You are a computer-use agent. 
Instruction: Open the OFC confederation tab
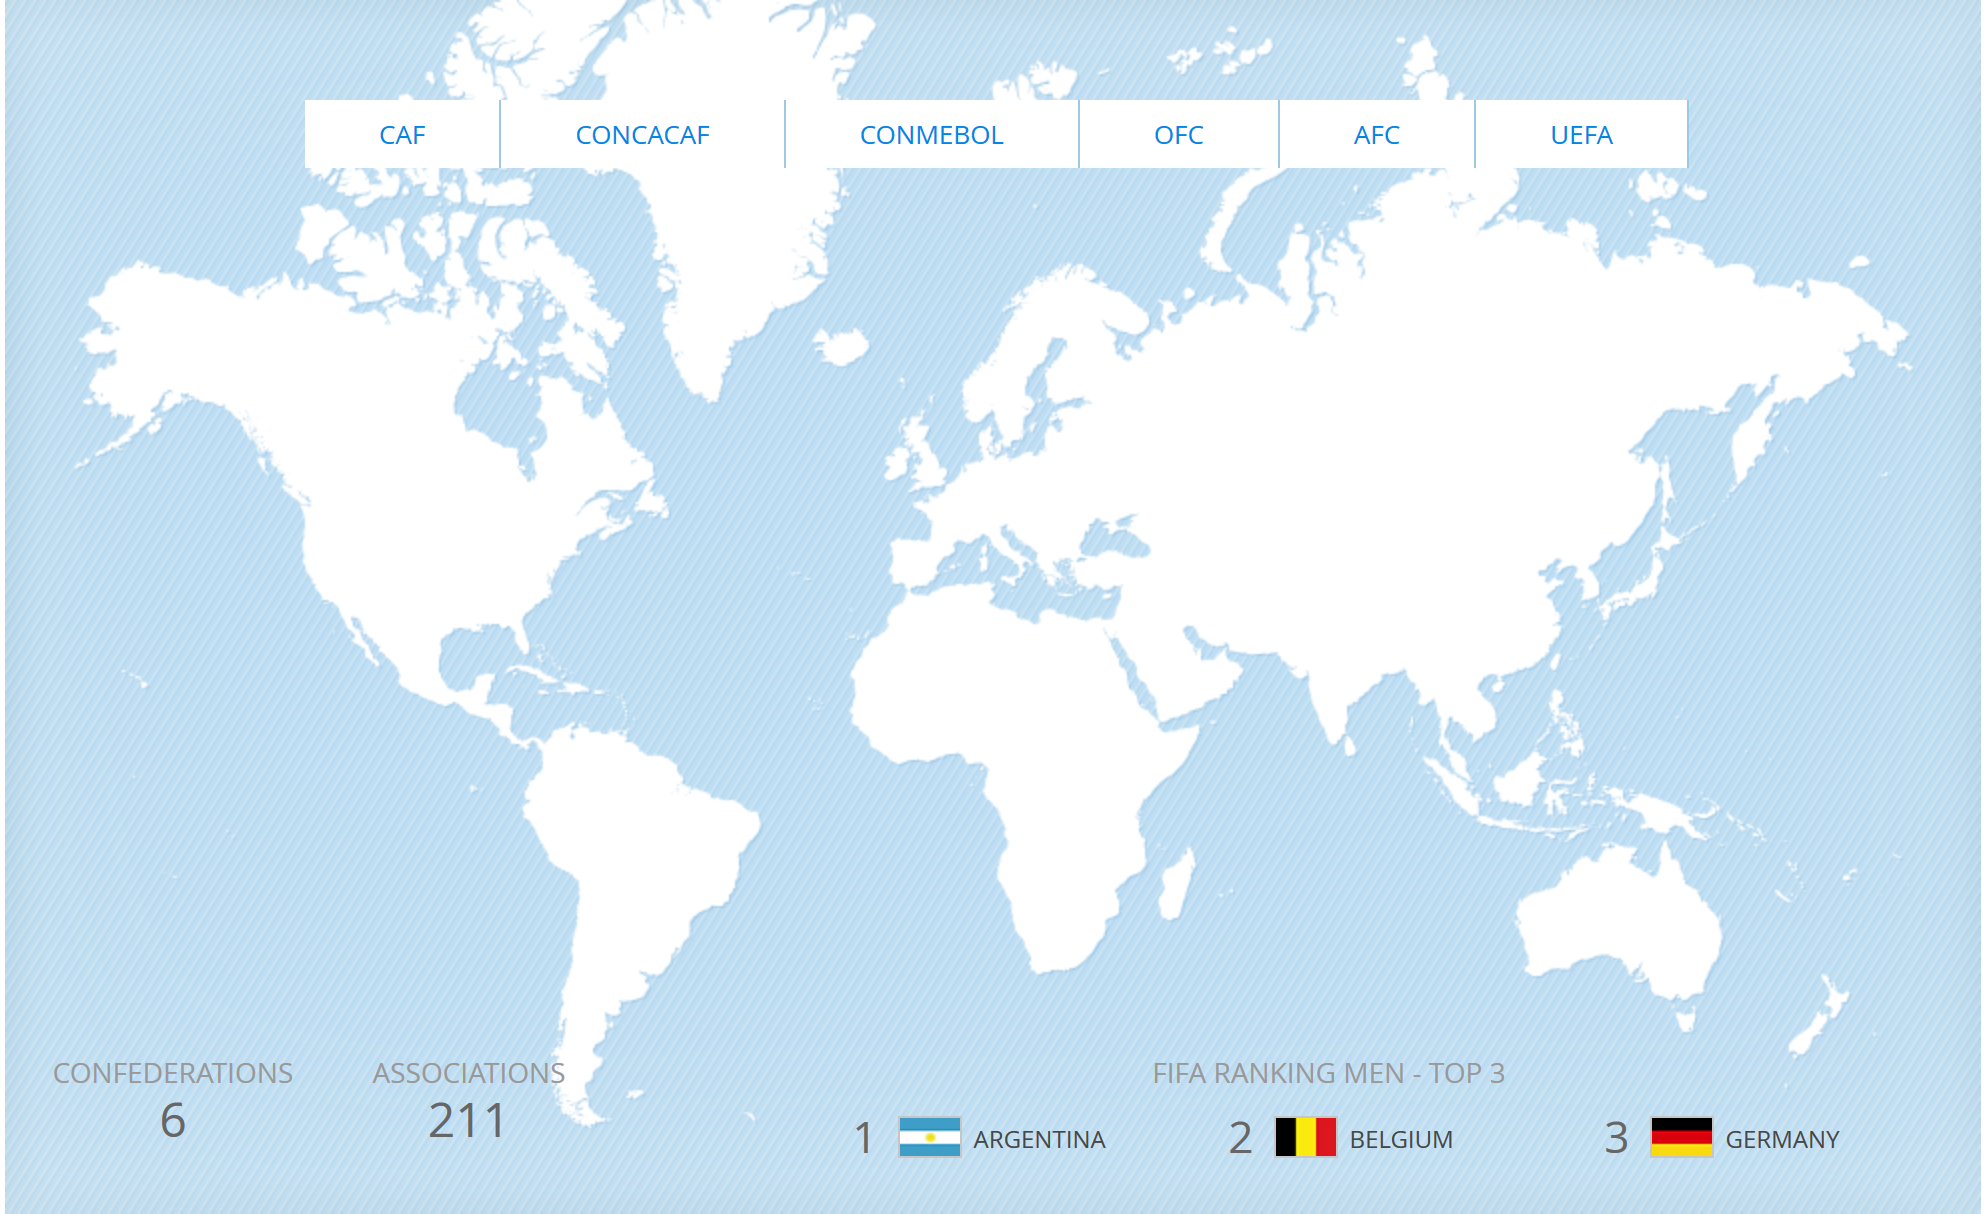tap(1178, 135)
